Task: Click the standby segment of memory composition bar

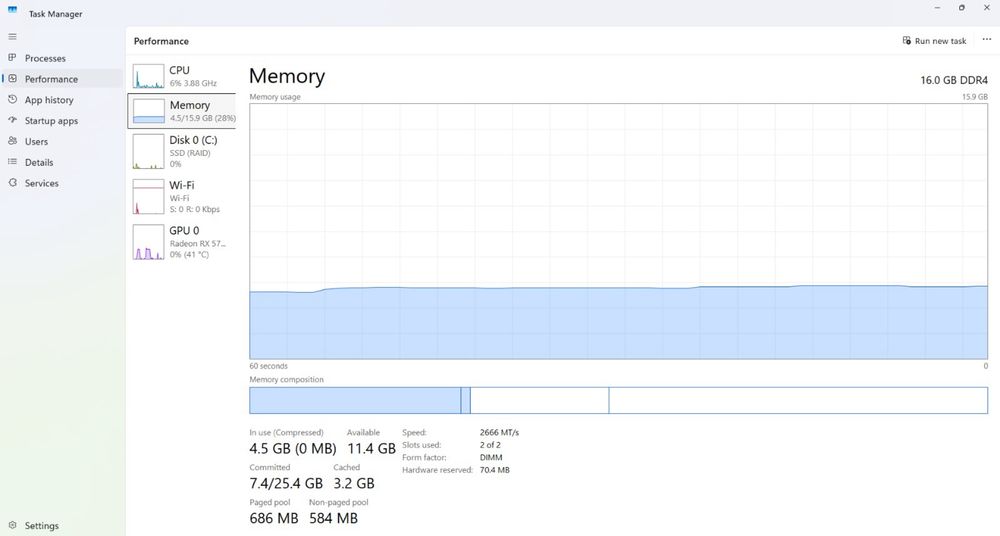Action: (540, 400)
